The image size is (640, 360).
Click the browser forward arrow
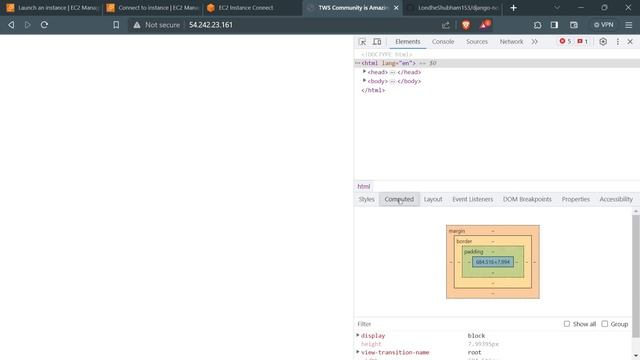[27, 25]
